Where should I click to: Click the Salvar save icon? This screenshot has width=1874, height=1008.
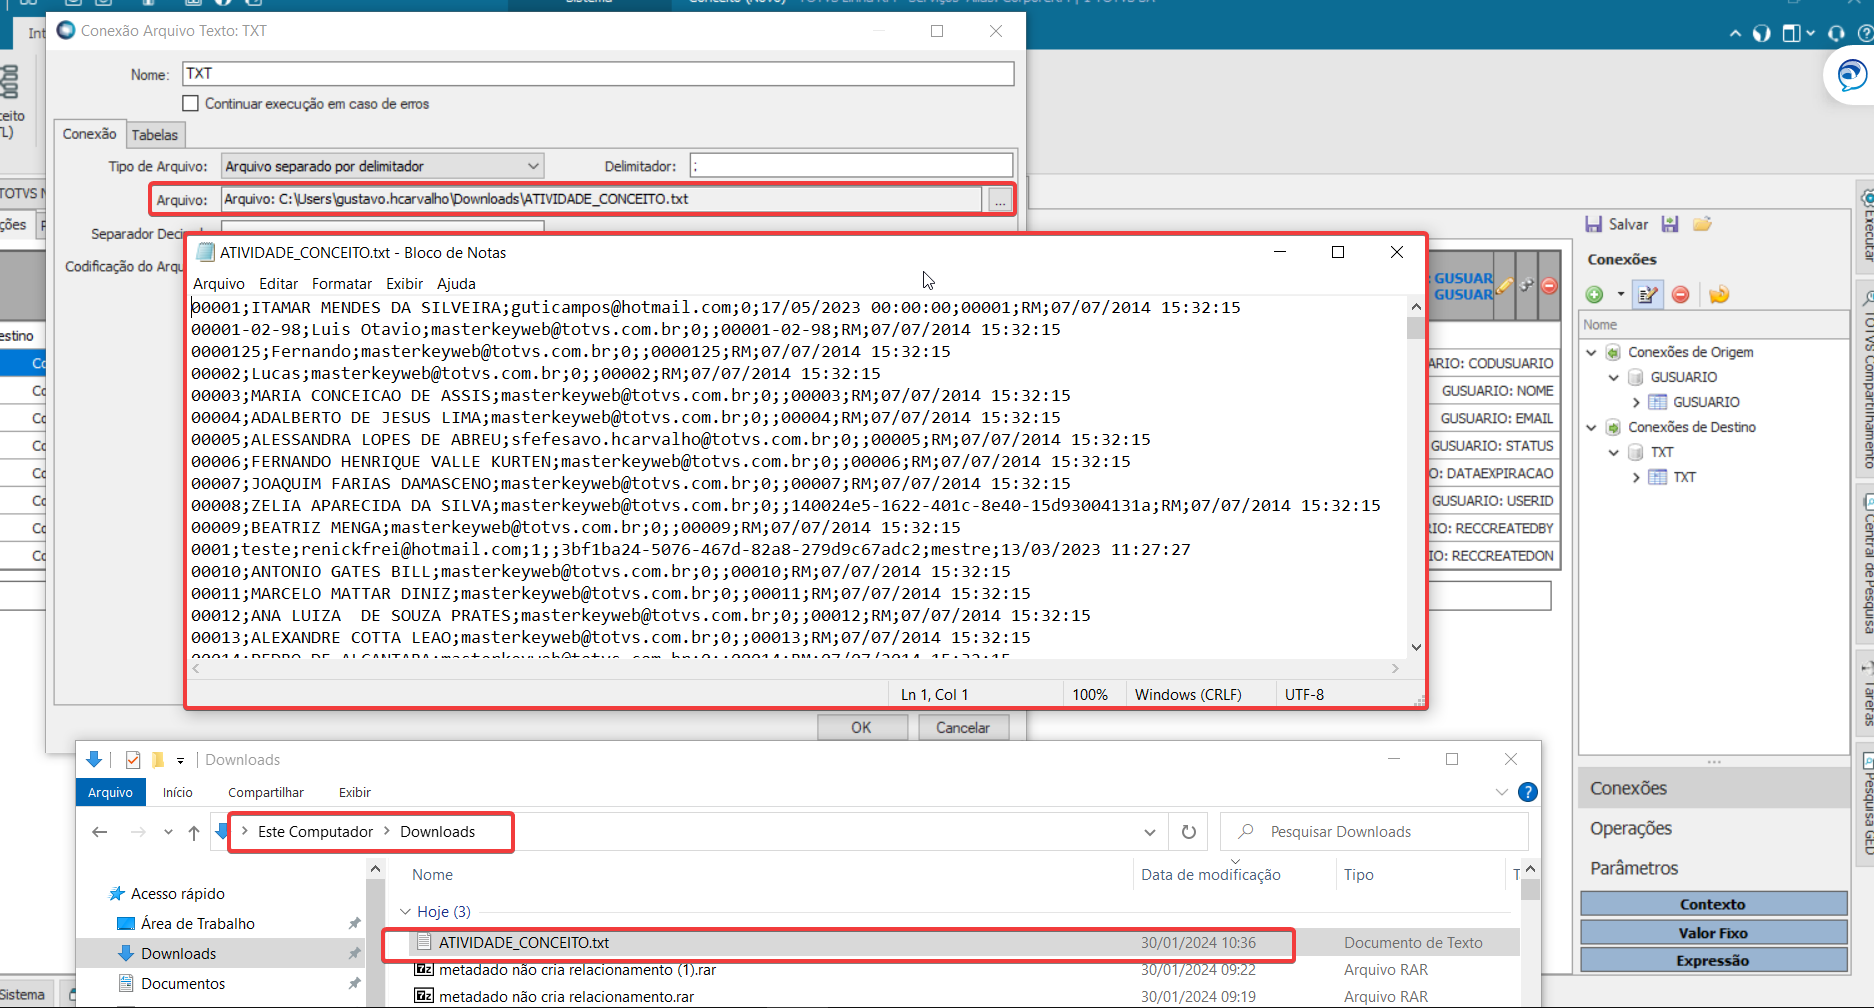click(x=1593, y=224)
